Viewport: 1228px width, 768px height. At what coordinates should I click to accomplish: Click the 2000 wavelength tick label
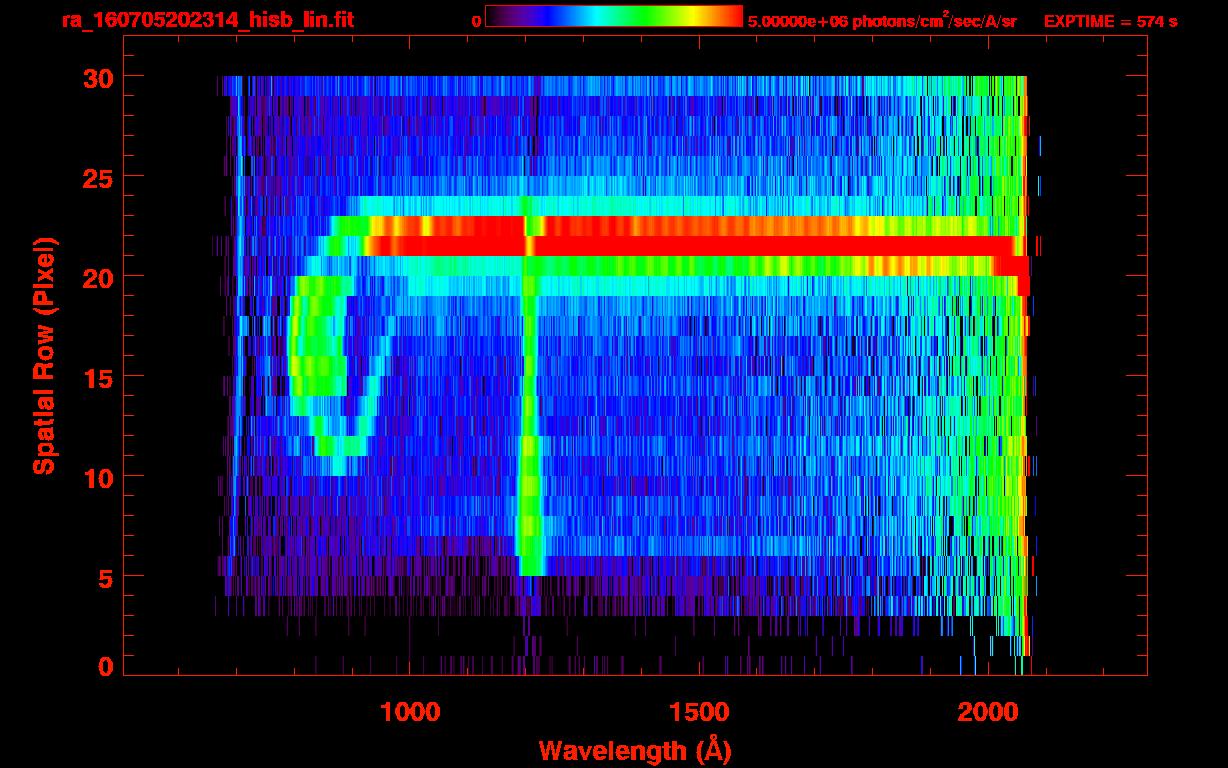pos(987,712)
